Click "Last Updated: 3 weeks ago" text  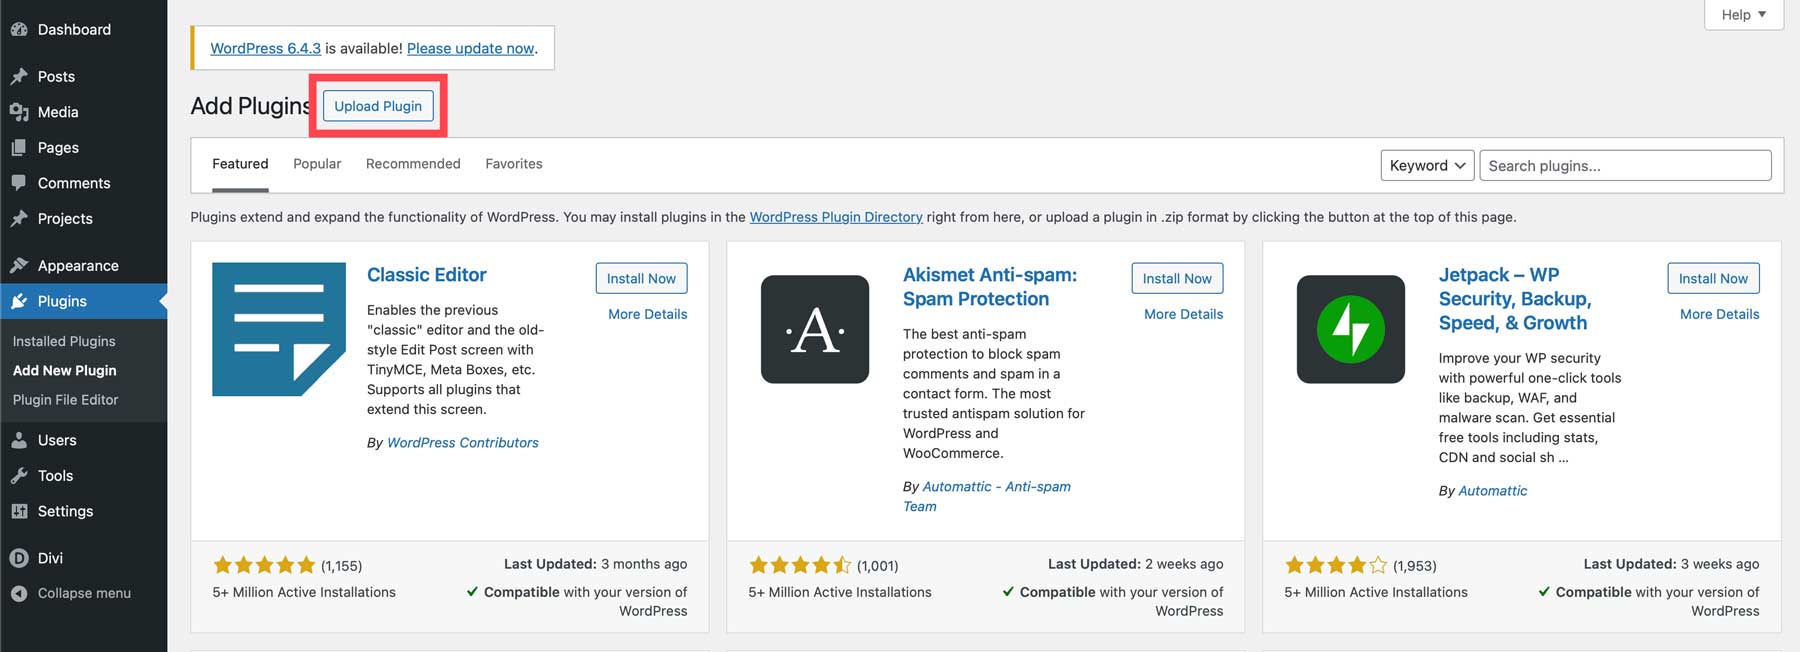click(x=1671, y=564)
